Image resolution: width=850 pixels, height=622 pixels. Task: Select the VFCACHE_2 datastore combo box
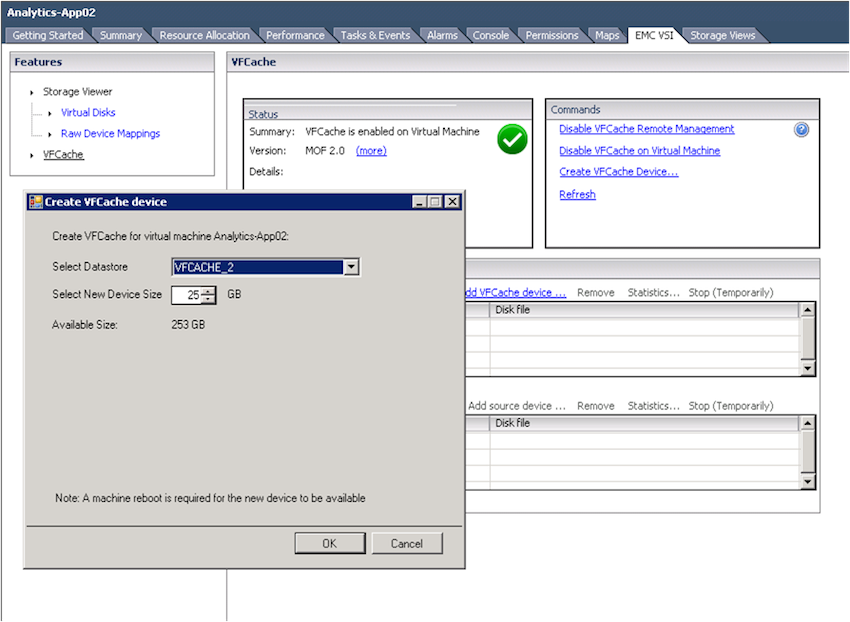(x=265, y=267)
